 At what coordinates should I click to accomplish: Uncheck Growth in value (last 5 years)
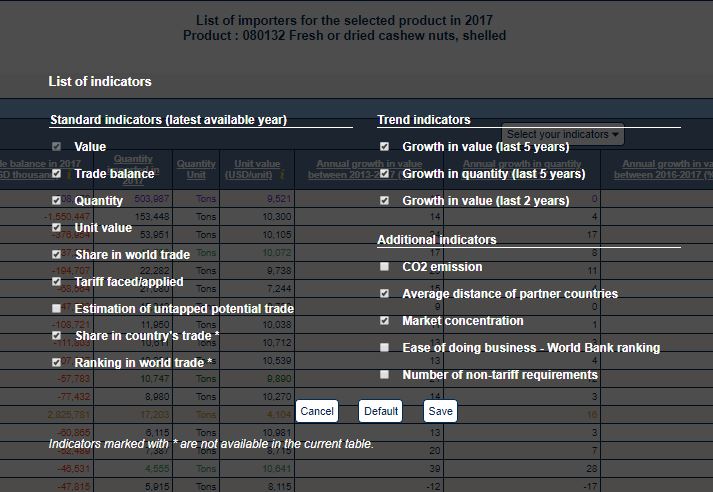pyautogui.click(x=385, y=147)
